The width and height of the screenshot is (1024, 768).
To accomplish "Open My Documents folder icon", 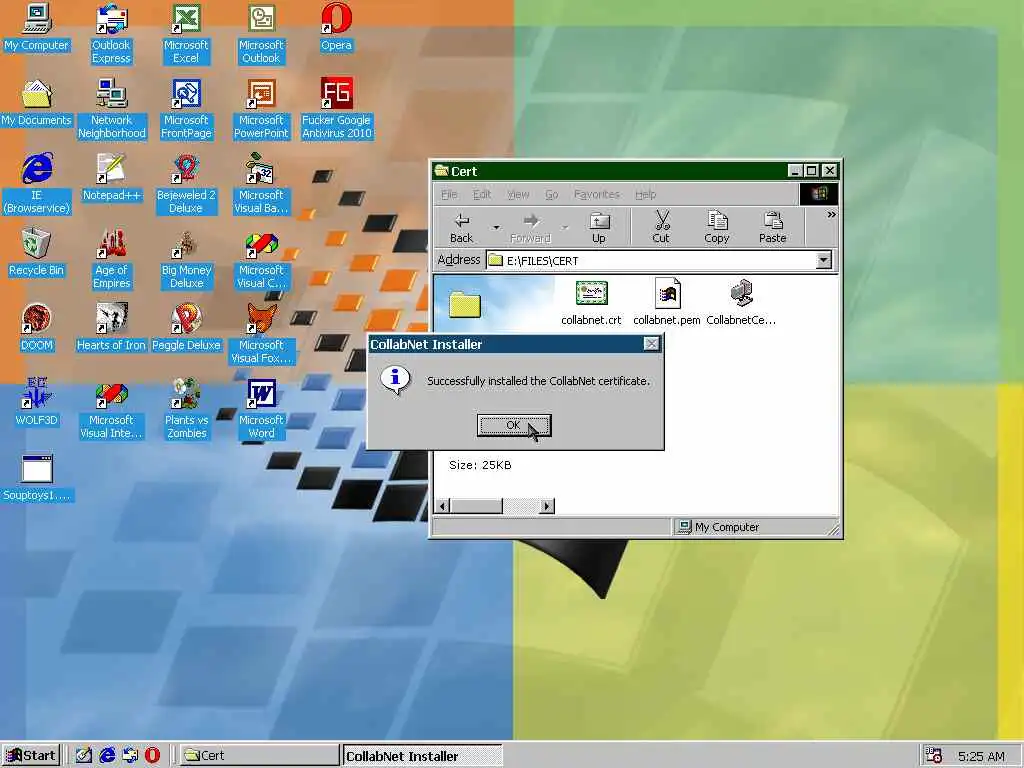I will 37,103.
